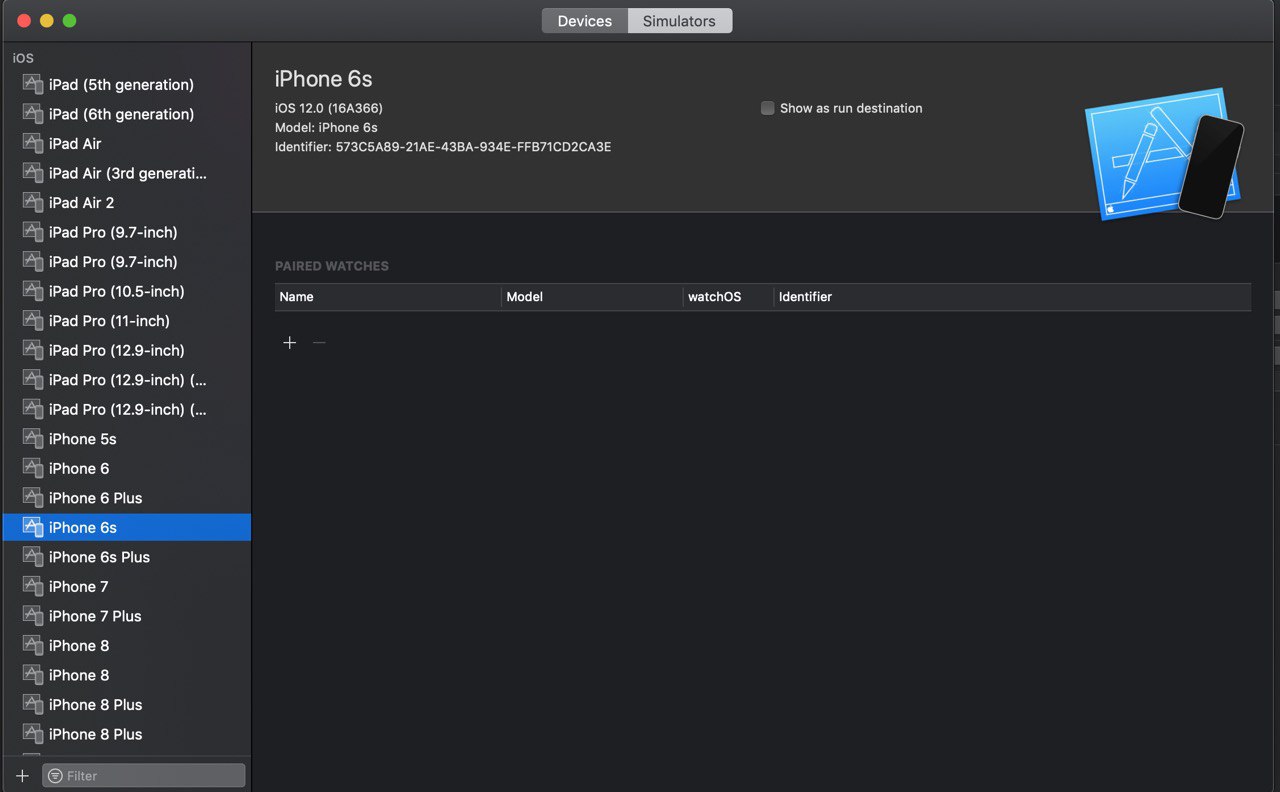Add a paired watch with plus button
Viewport: 1280px width, 792px height.
tap(290, 343)
